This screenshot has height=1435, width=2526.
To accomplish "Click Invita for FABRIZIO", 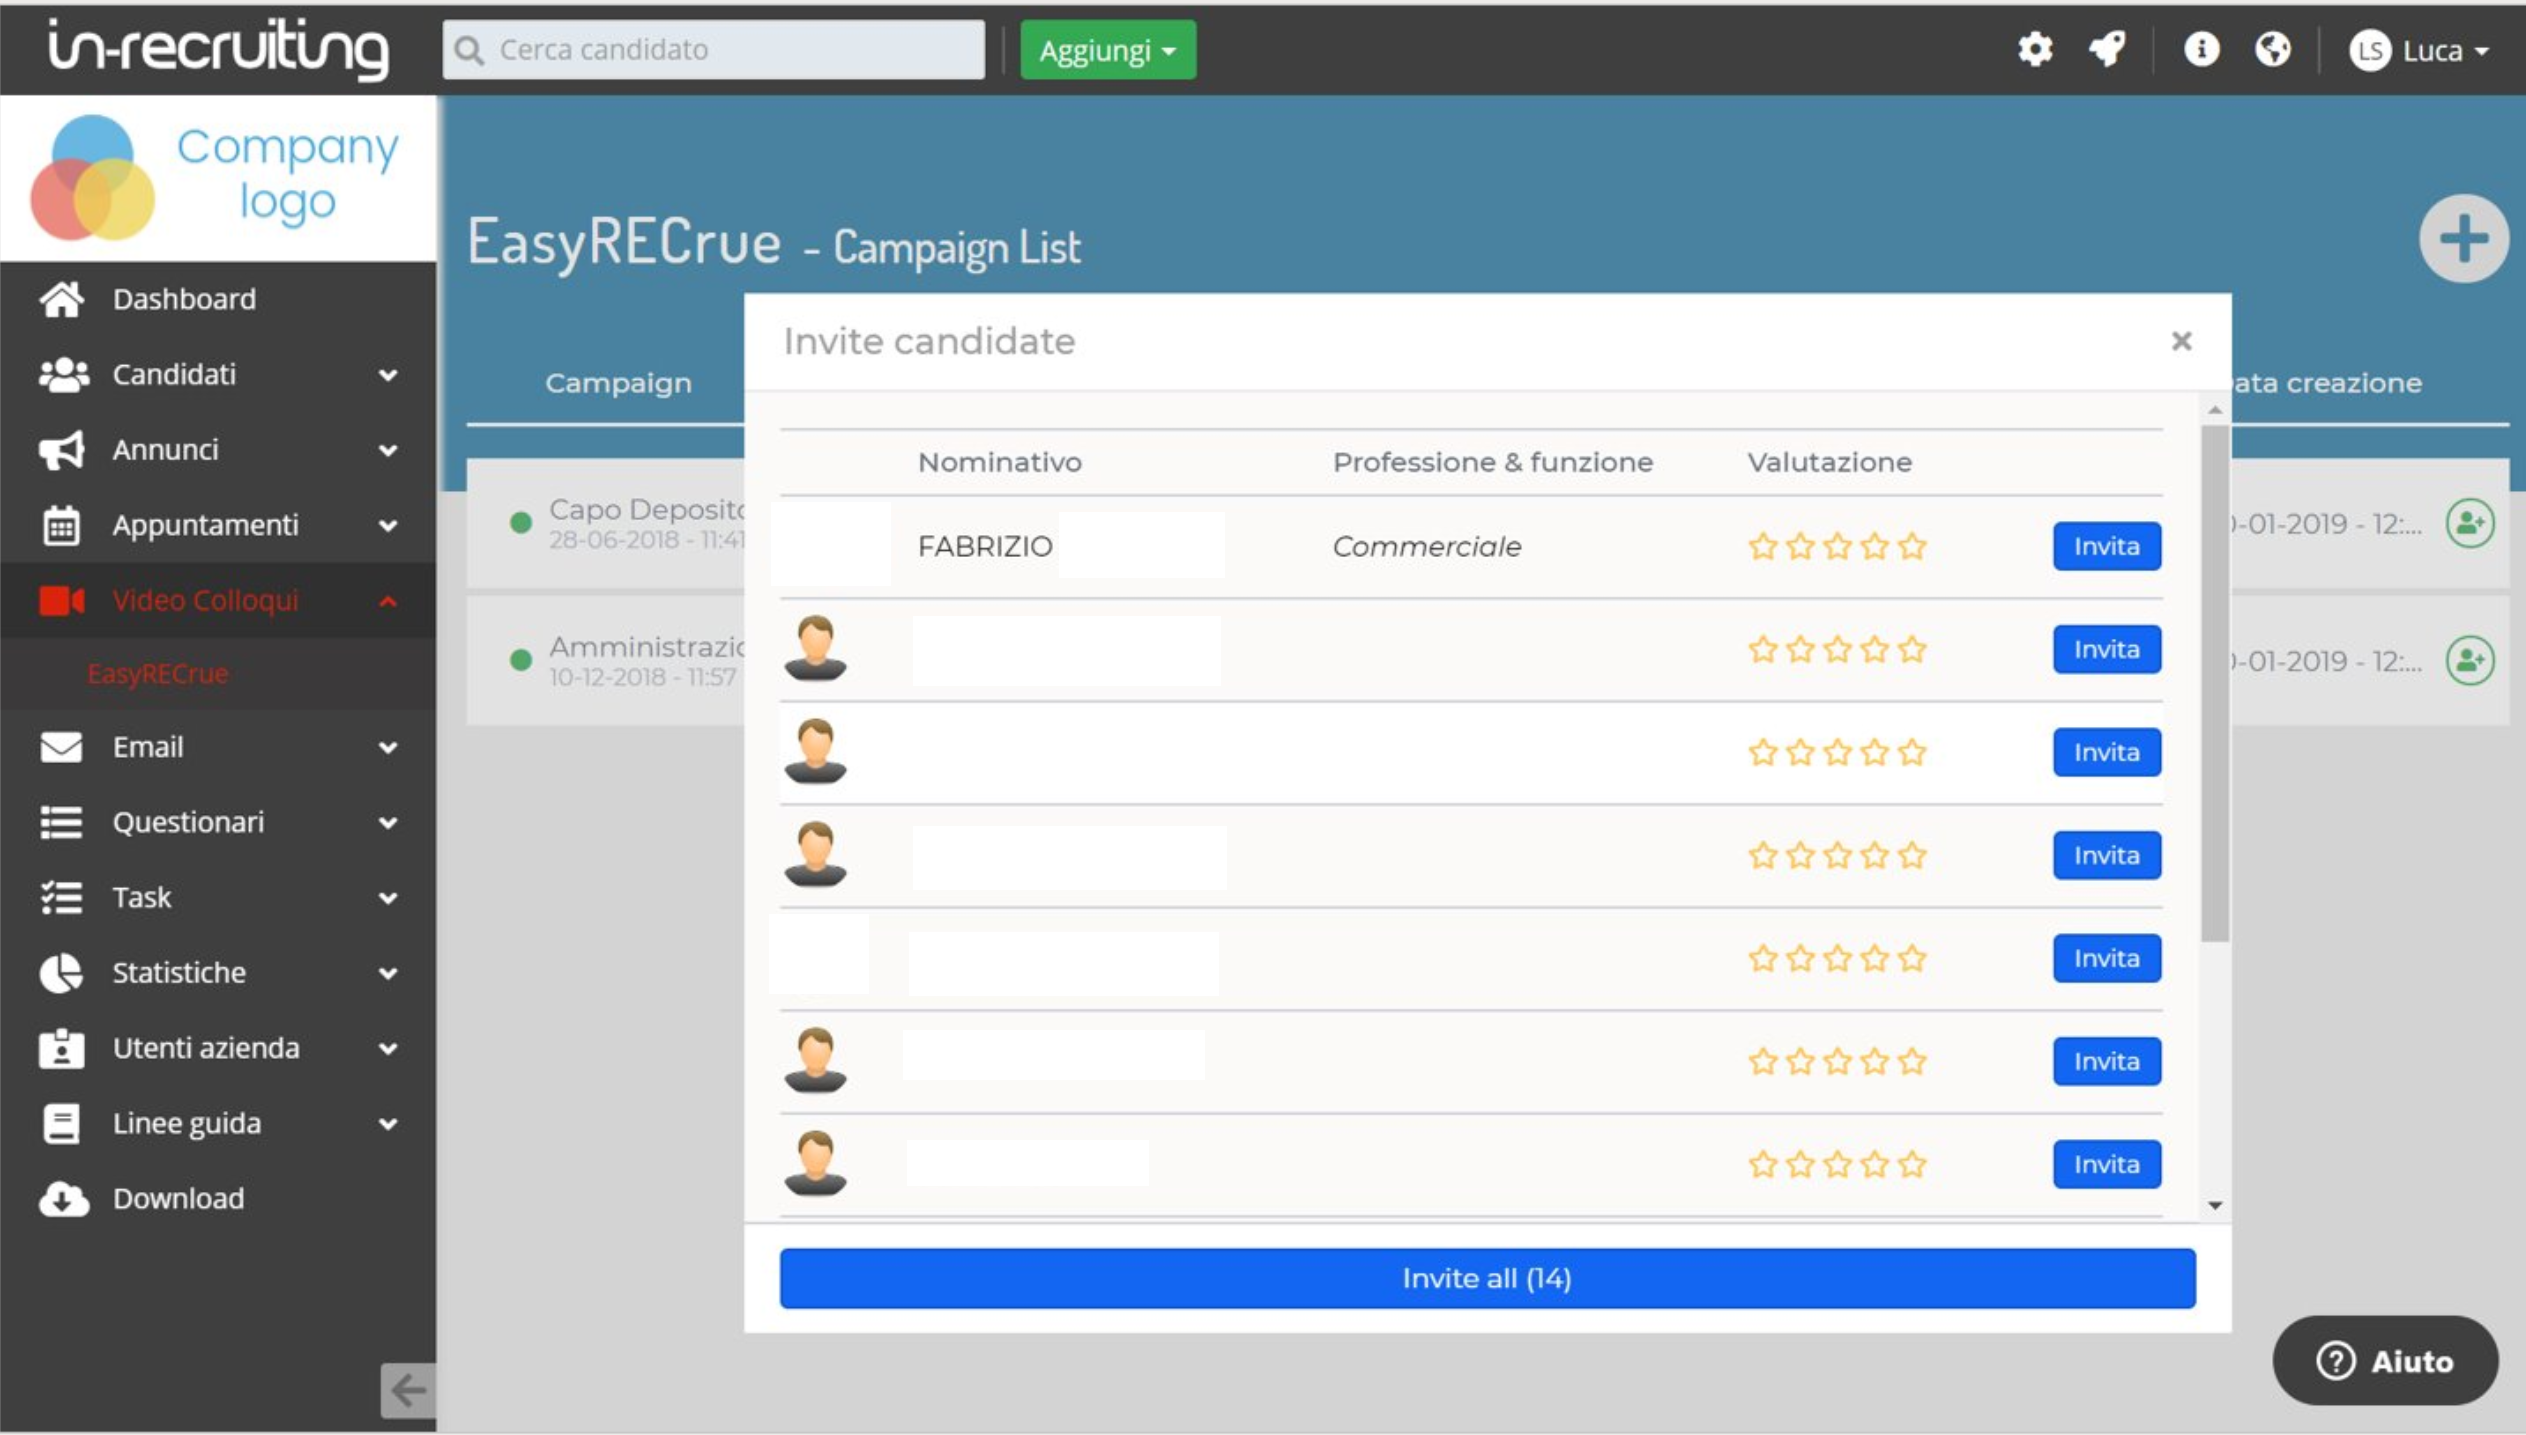I will pyautogui.click(x=2106, y=546).
